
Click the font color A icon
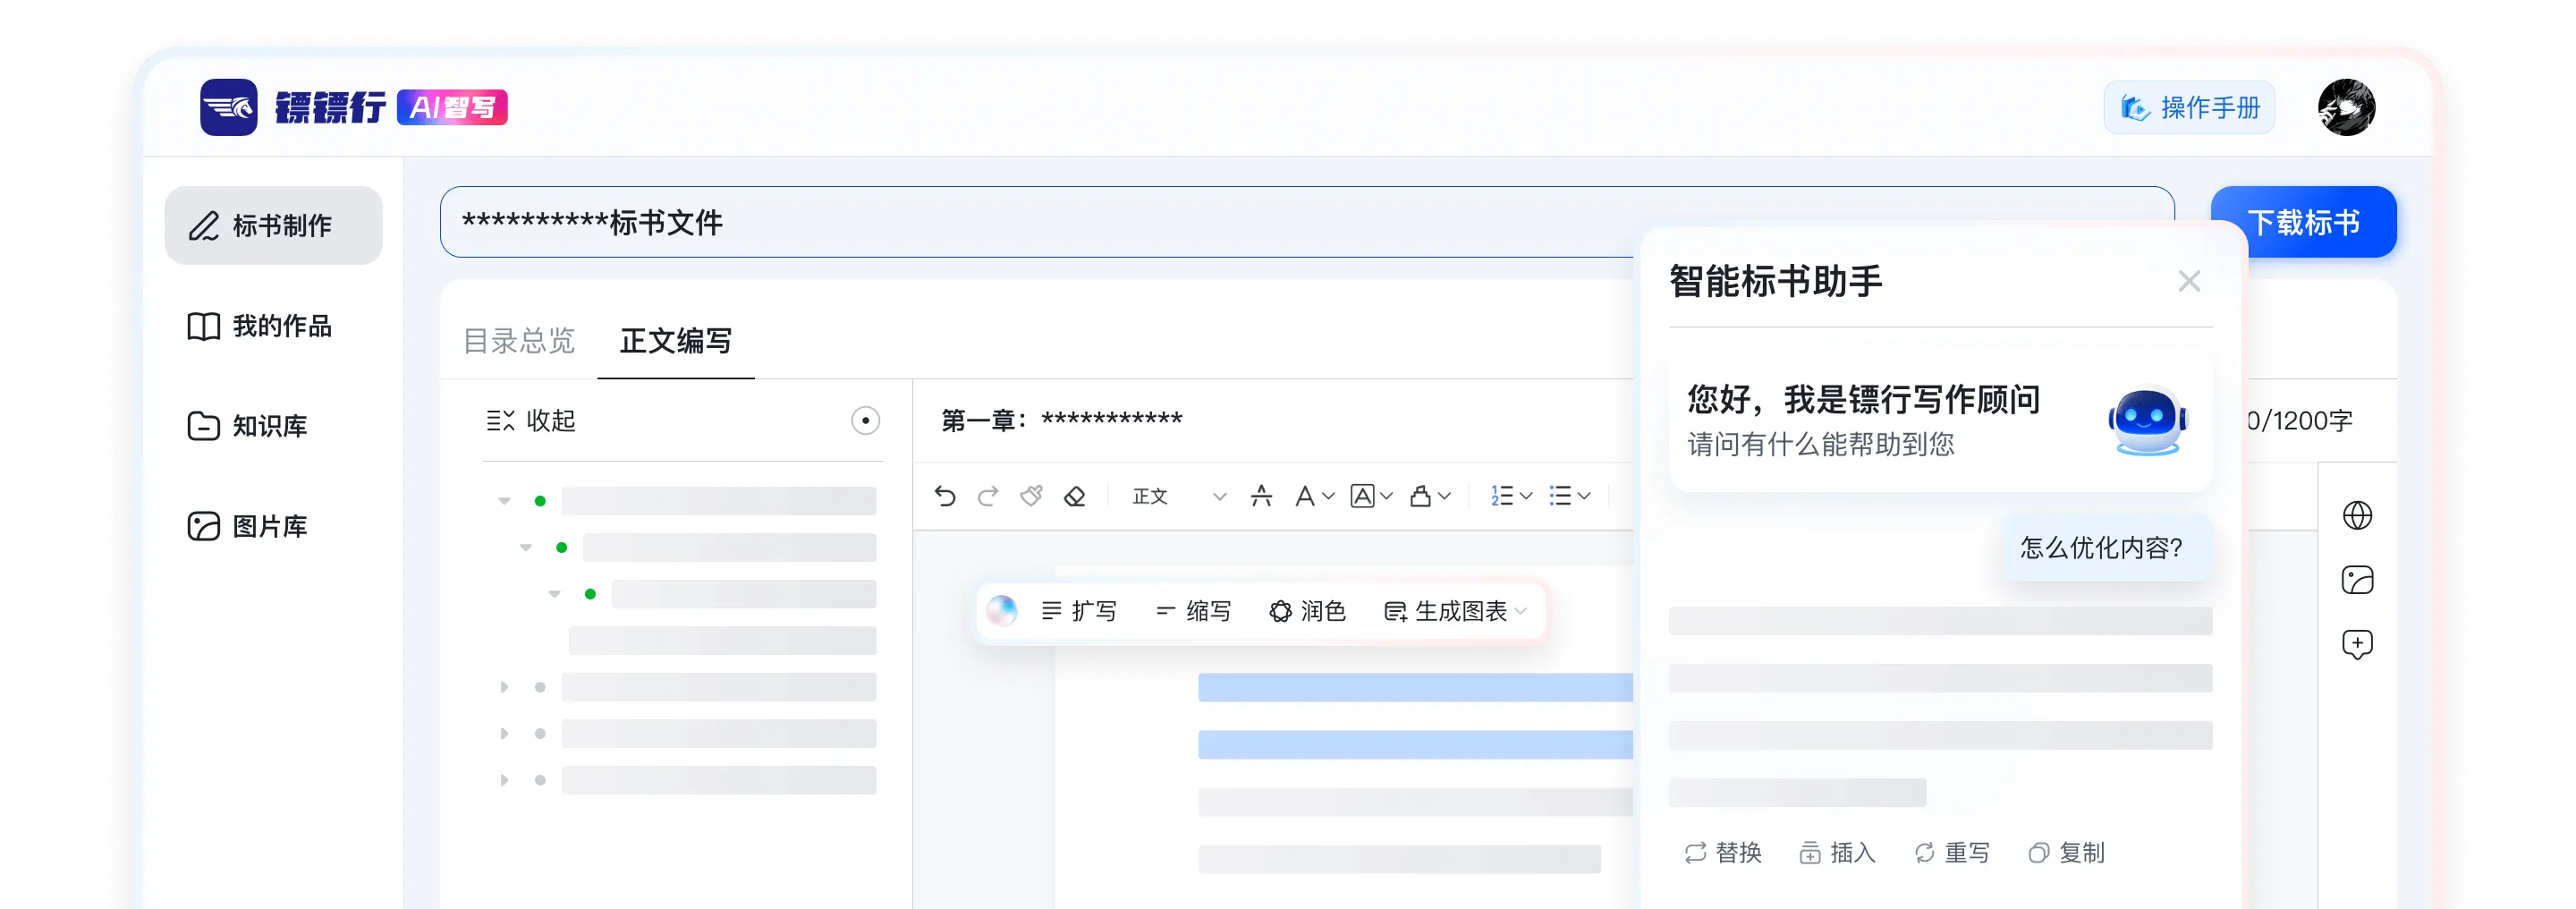tap(1304, 496)
